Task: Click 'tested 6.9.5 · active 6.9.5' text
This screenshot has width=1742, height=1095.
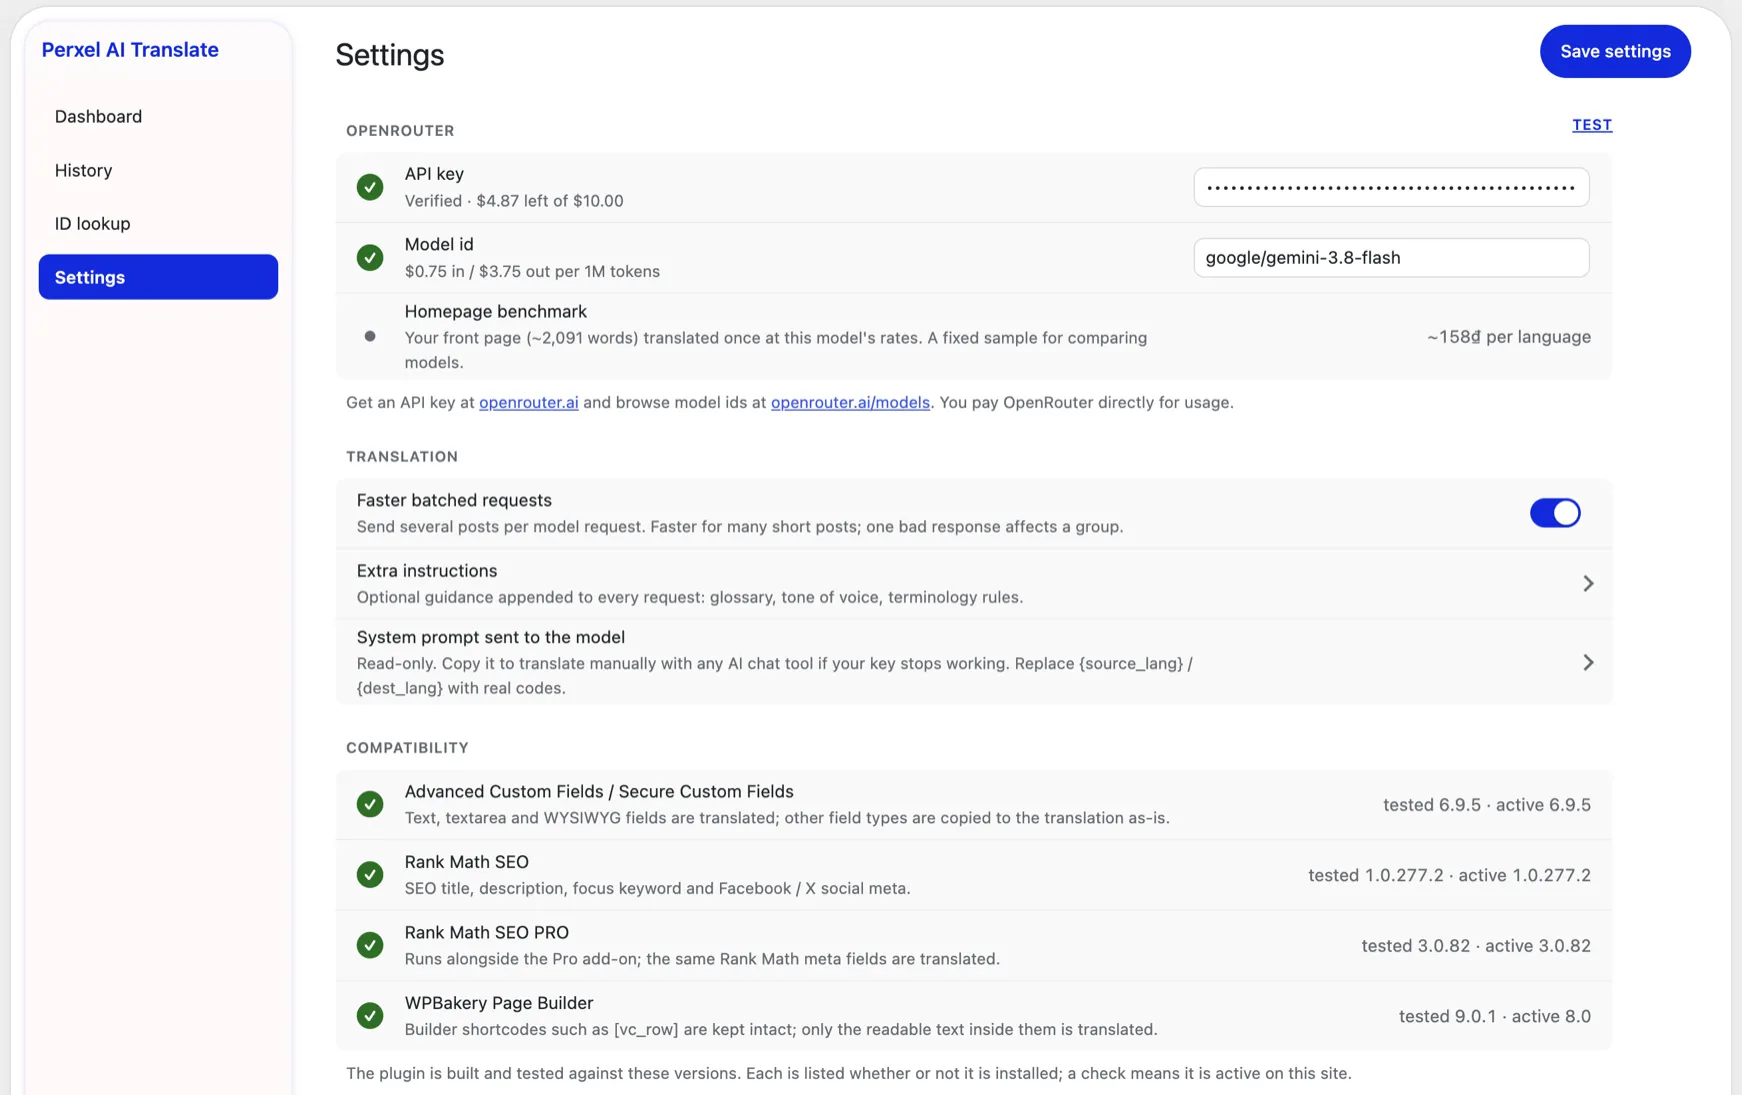Action: click(1487, 805)
